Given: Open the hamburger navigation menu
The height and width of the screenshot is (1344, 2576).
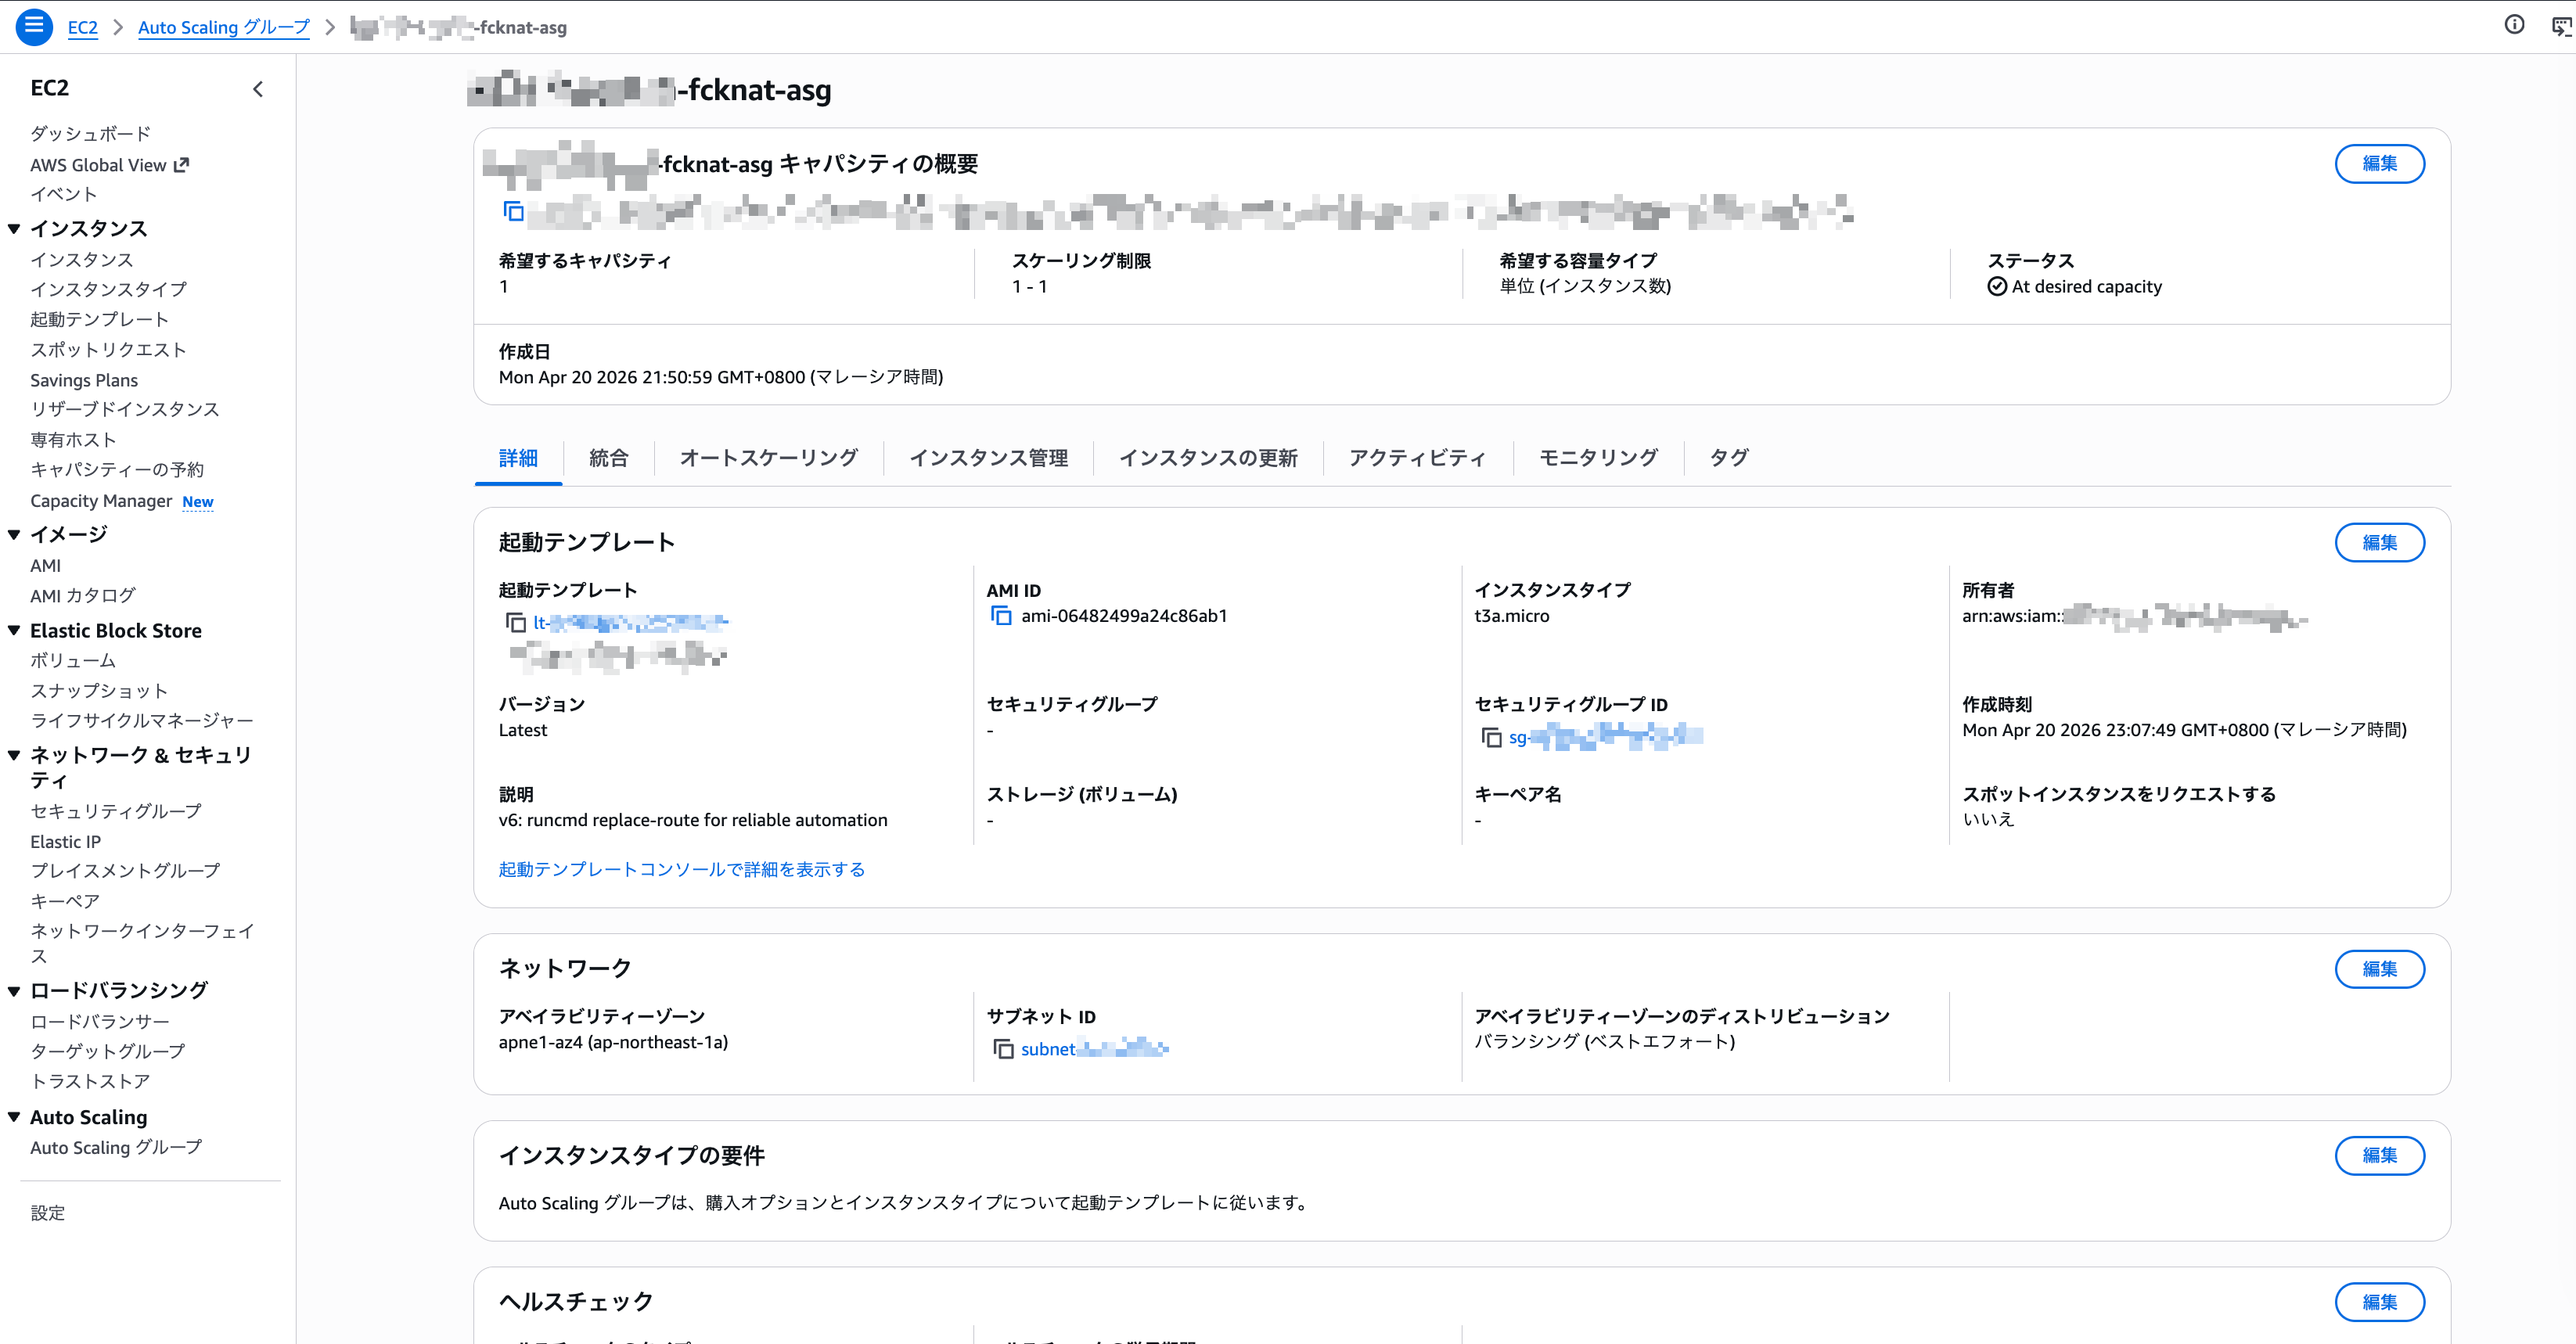Looking at the screenshot, I should point(34,26).
